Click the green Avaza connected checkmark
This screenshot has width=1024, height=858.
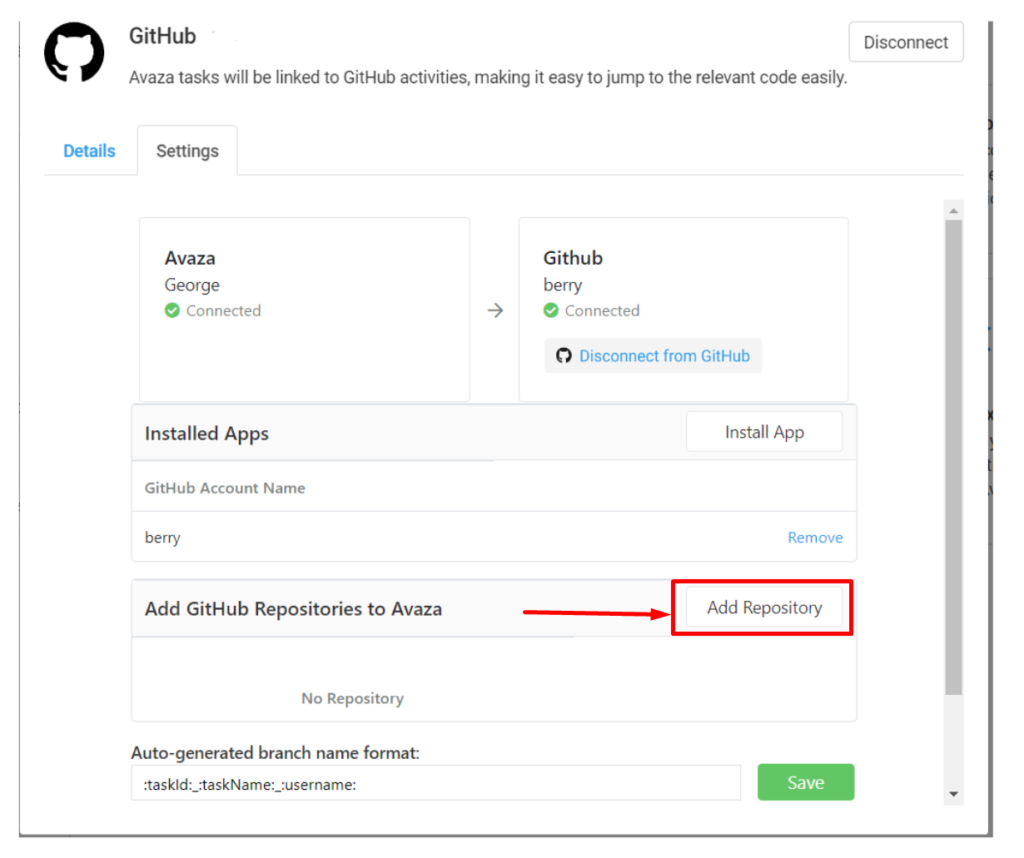coord(172,310)
